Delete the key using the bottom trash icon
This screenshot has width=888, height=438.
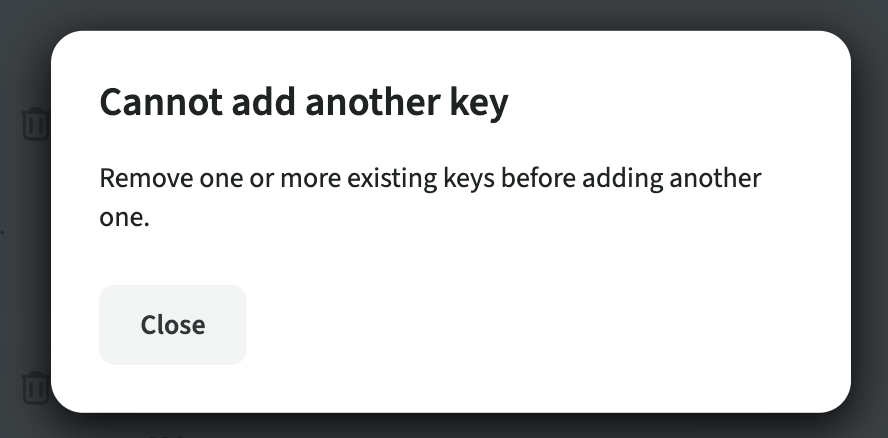click(35, 387)
